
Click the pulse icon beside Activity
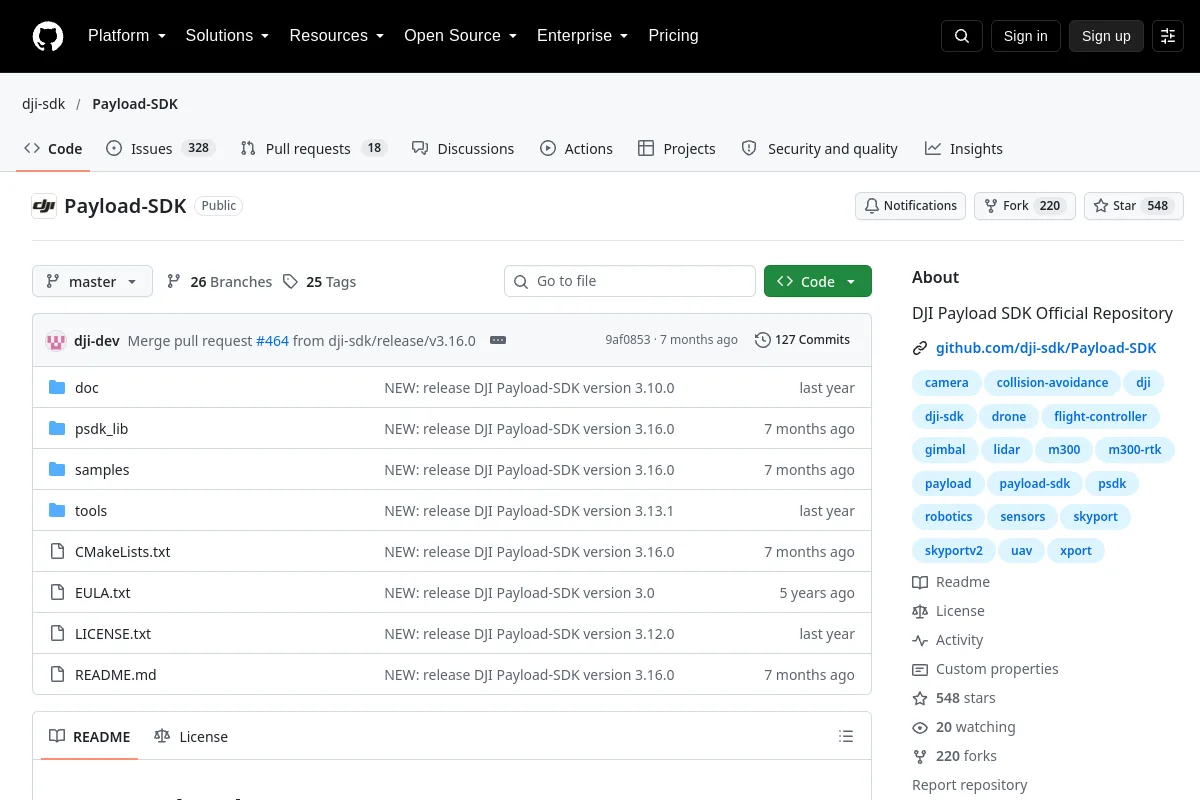click(920, 640)
